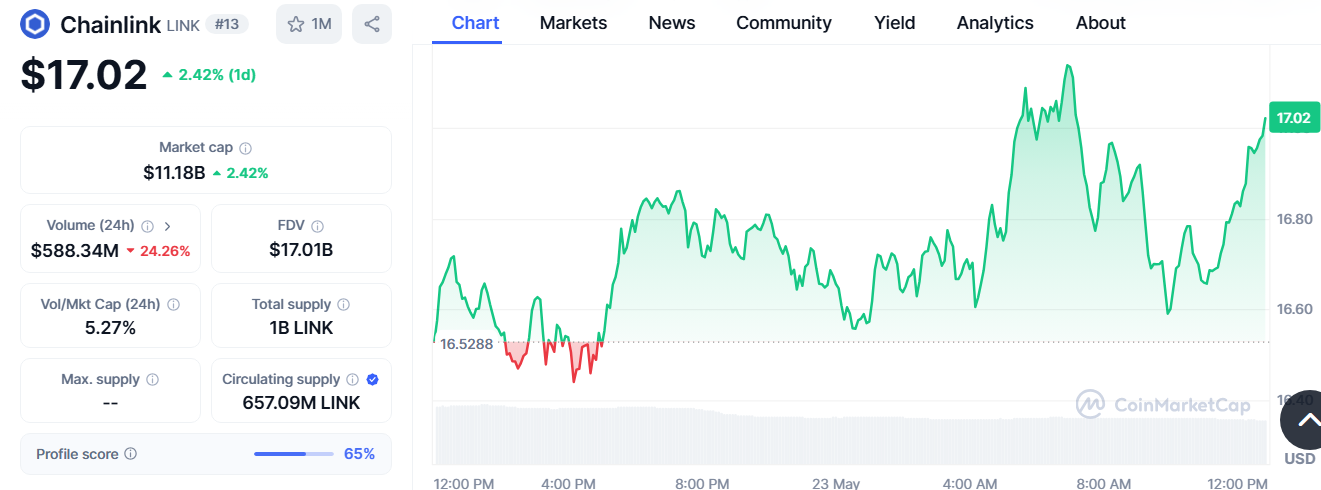
Task: Open the About tab
Action: [x=1101, y=22]
